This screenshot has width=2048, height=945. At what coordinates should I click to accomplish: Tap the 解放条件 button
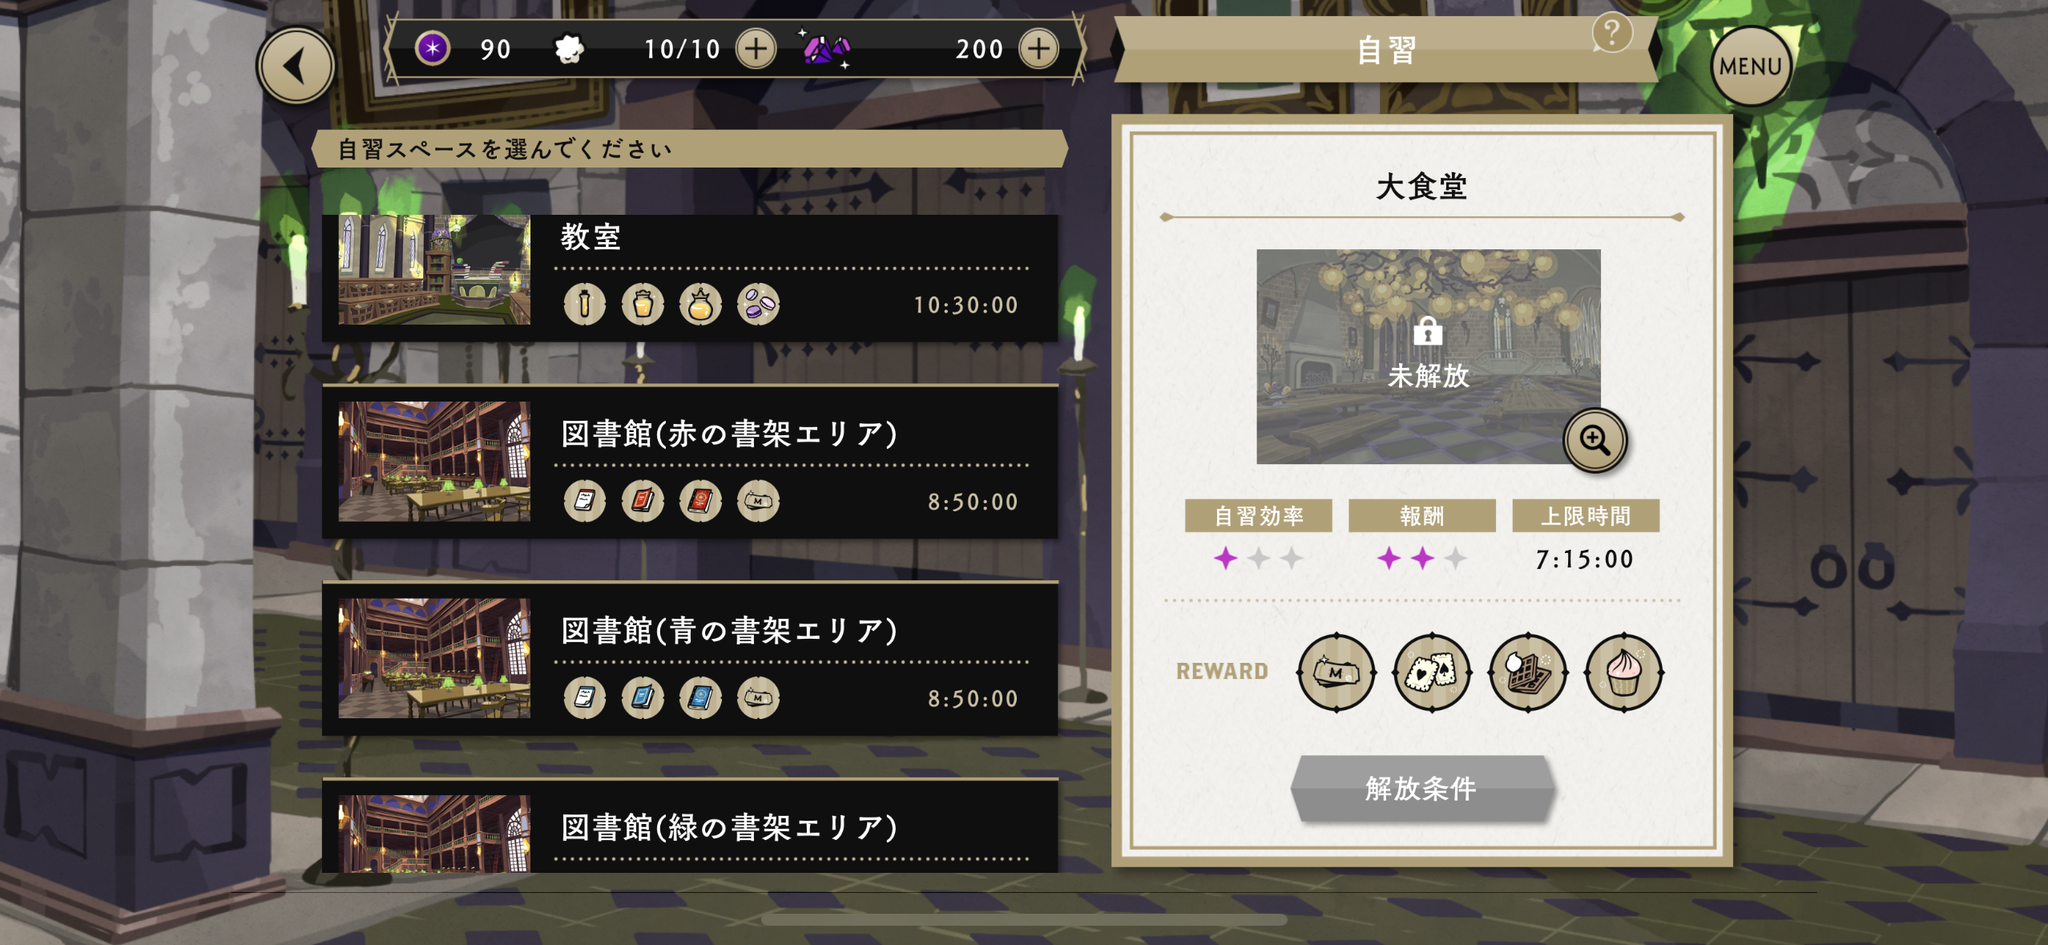(1422, 788)
